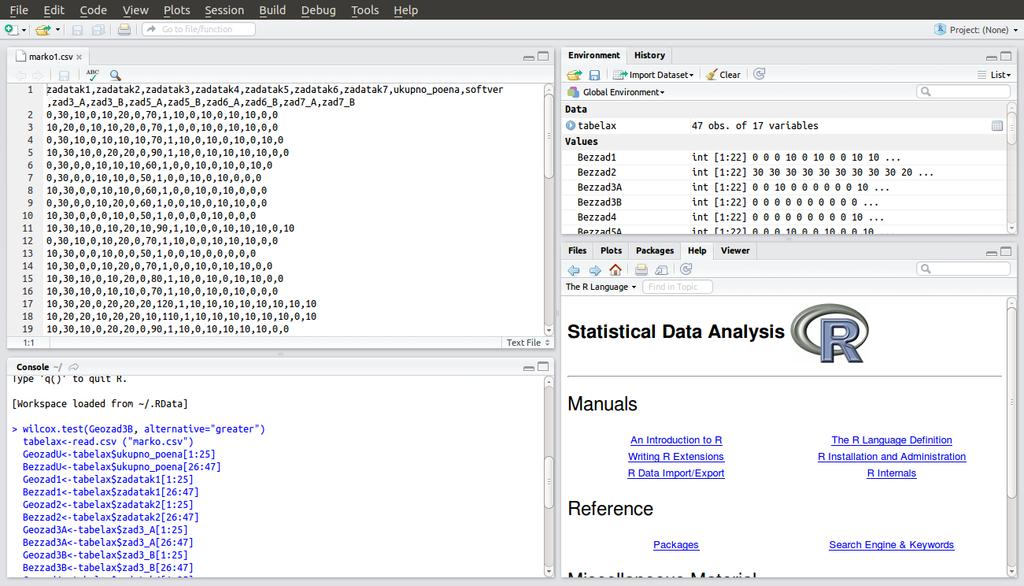Open R Installation and Administration link
Viewport: 1024px width, 586px height.
(891, 457)
